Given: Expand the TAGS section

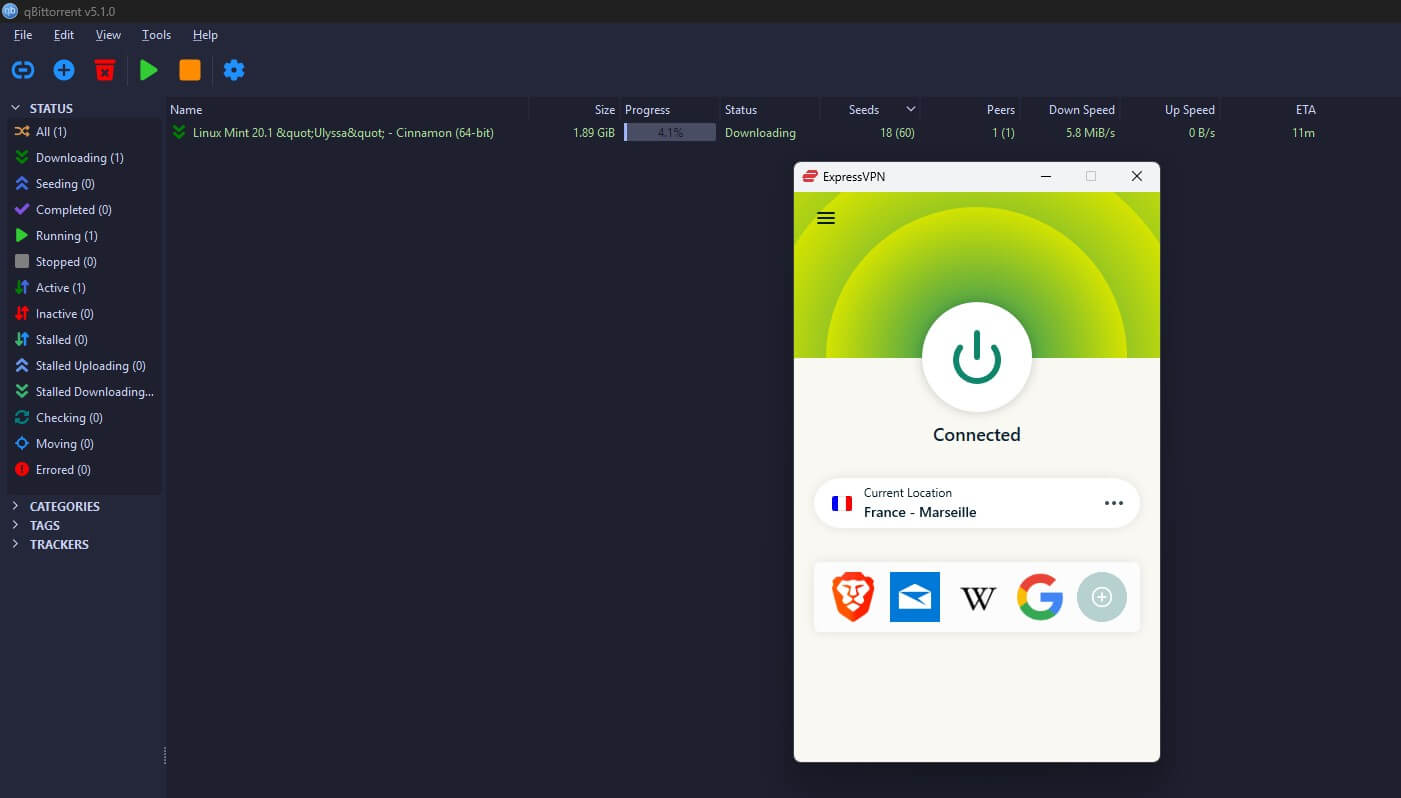Looking at the screenshot, I should click(15, 525).
